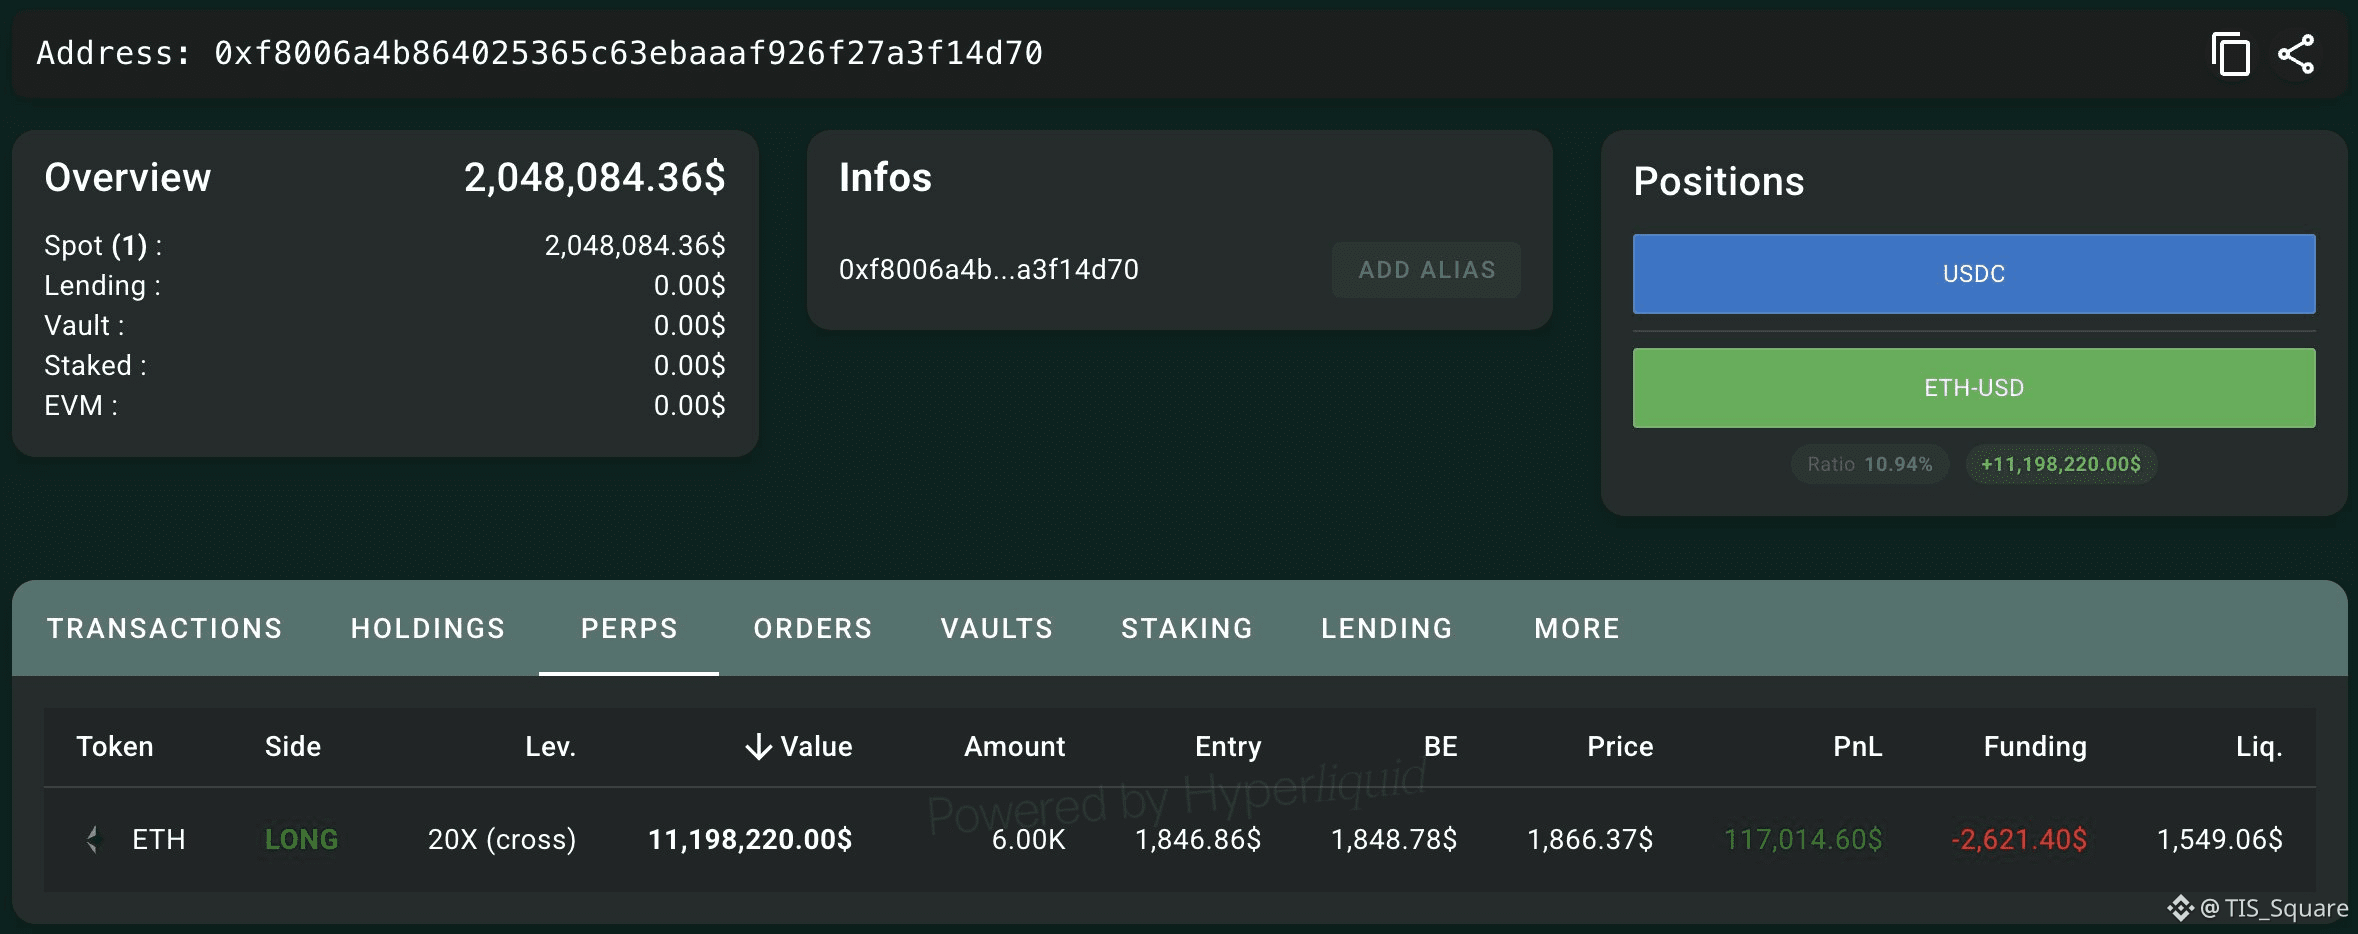Click the -2,621.40$ funding cell

[x=2019, y=839]
